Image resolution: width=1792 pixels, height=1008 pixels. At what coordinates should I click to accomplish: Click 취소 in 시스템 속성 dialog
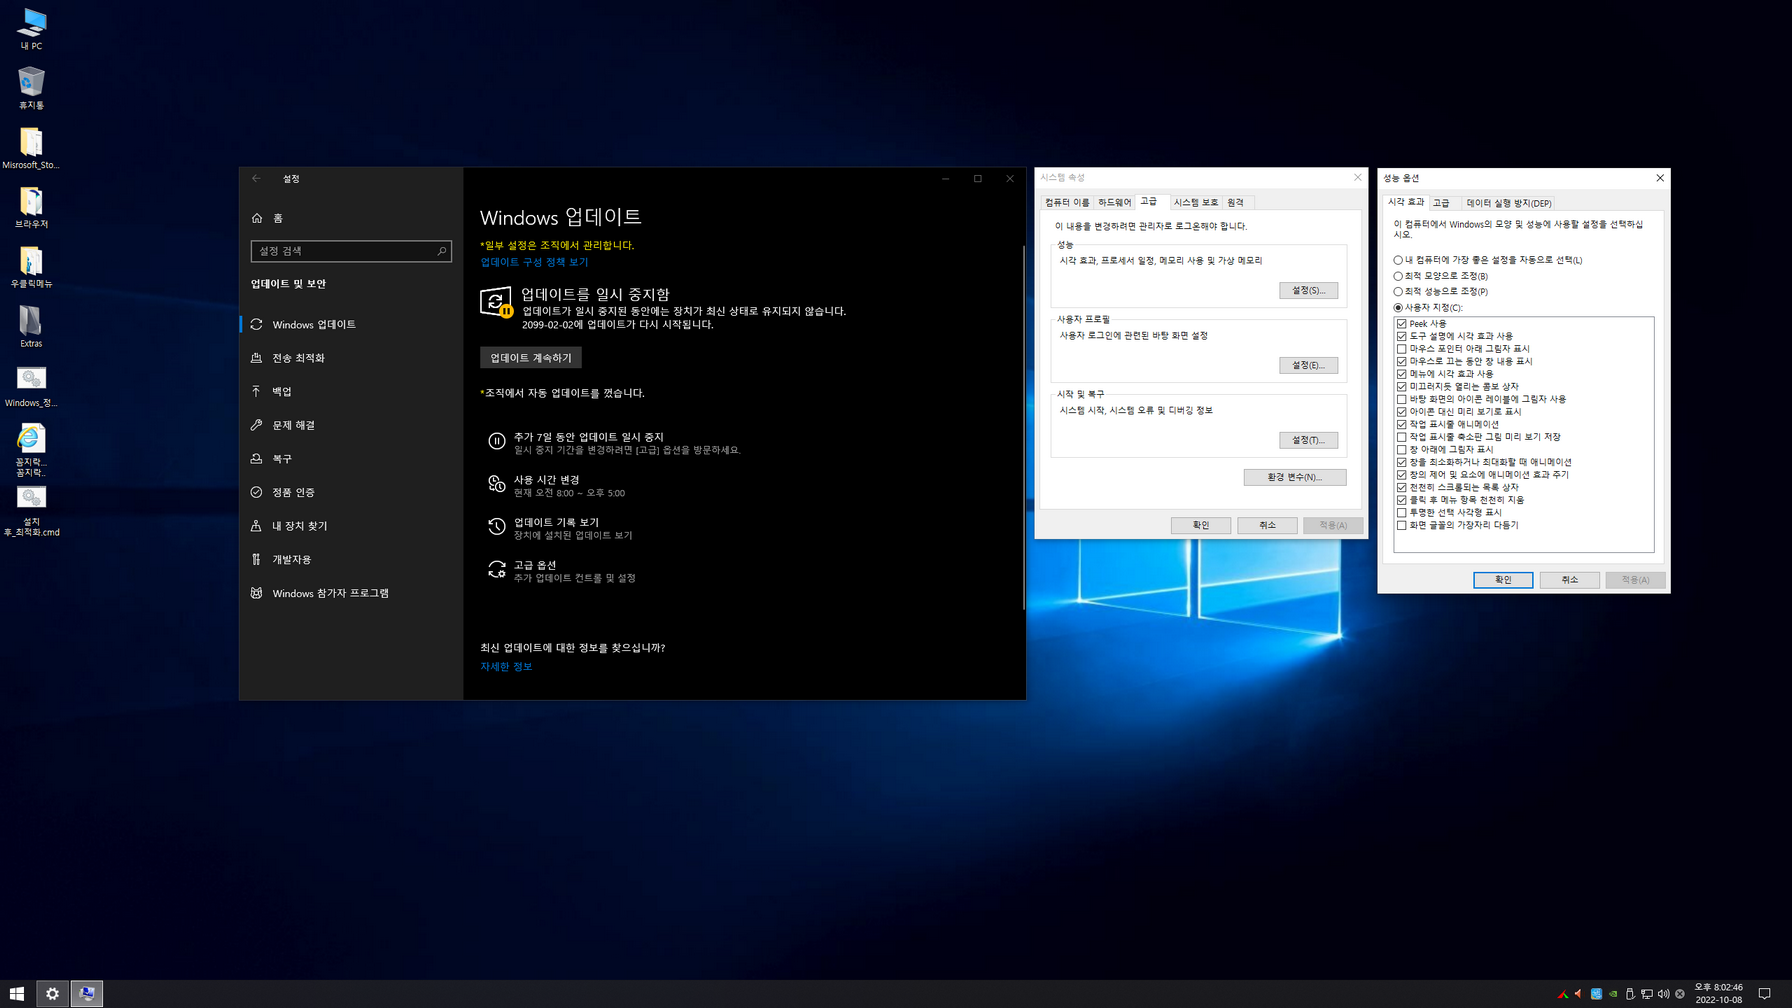click(1267, 525)
